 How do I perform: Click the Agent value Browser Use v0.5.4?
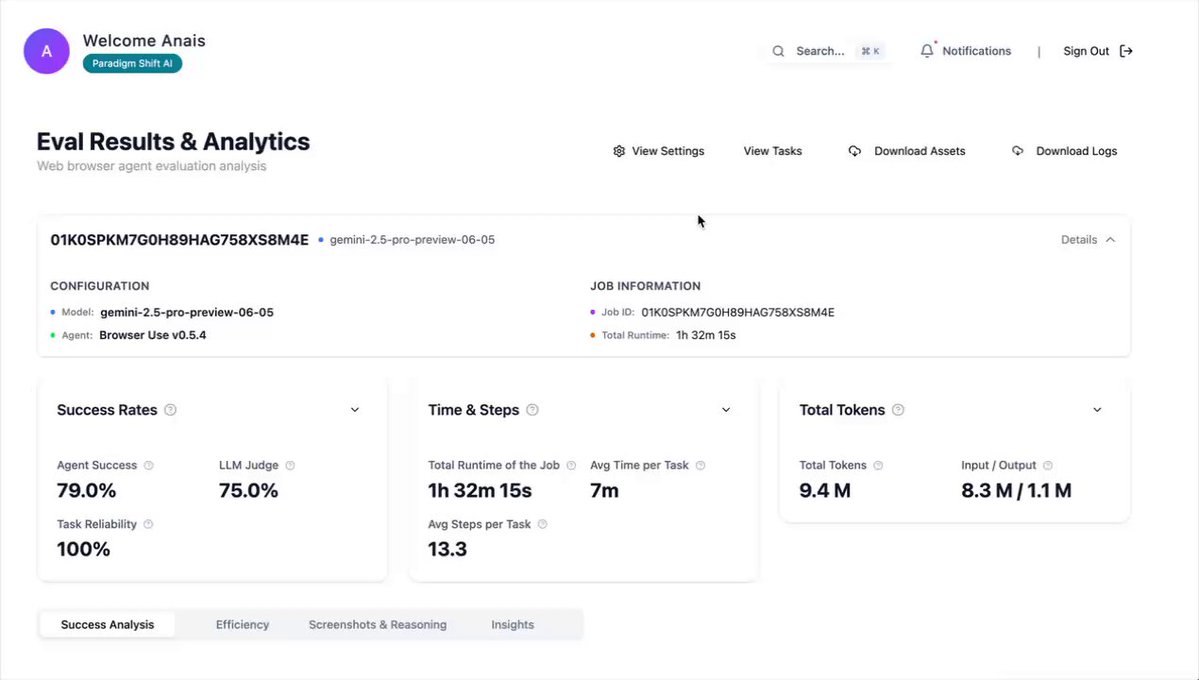153,335
